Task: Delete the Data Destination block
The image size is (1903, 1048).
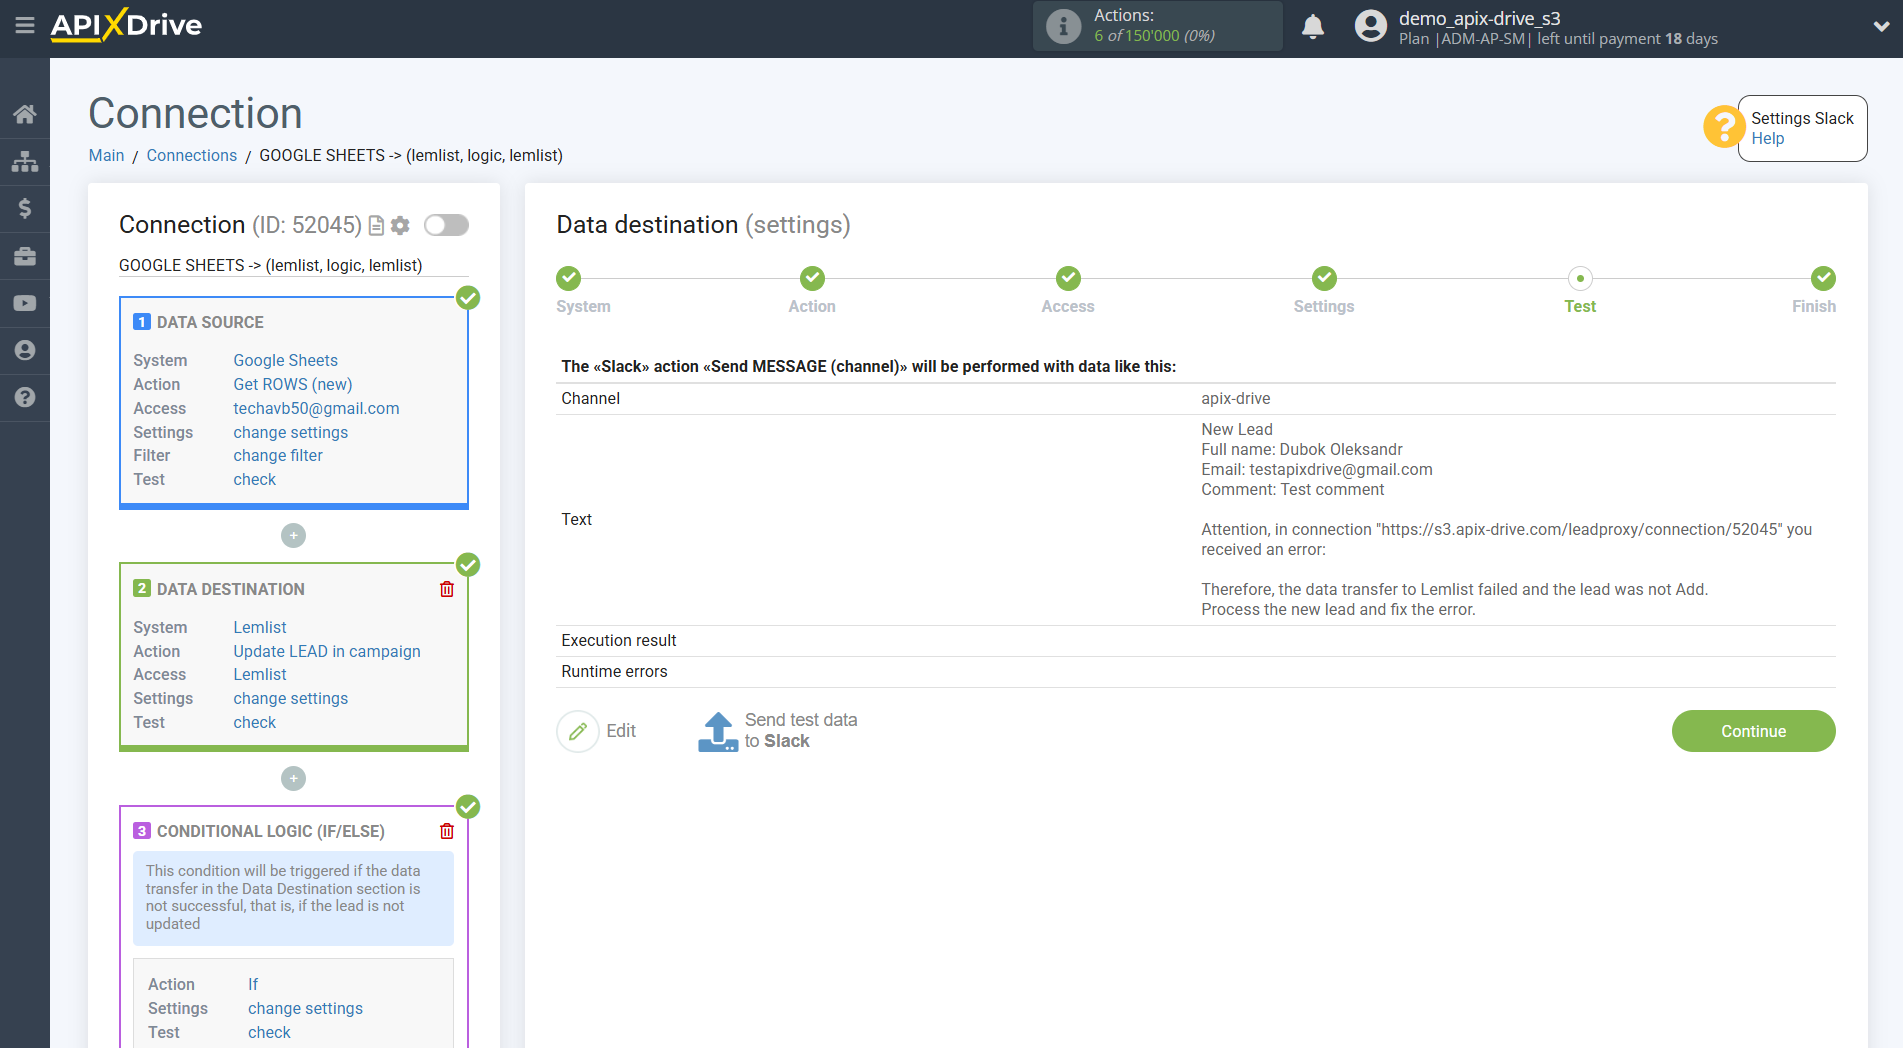Action: pyautogui.click(x=447, y=589)
